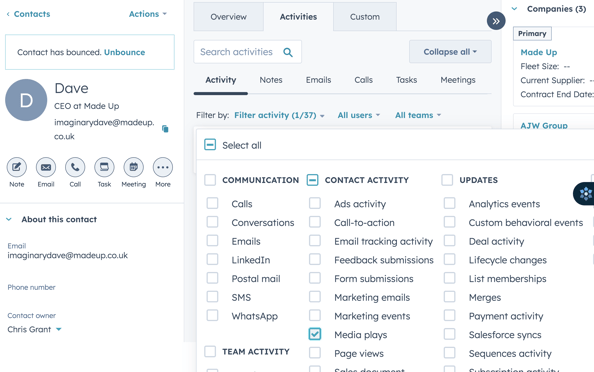Image resolution: width=594 pixels, height=372 pixels.
Task: Toggle the TEAM ACTIVITY group checkbox
Action: [x=210, y=352]
